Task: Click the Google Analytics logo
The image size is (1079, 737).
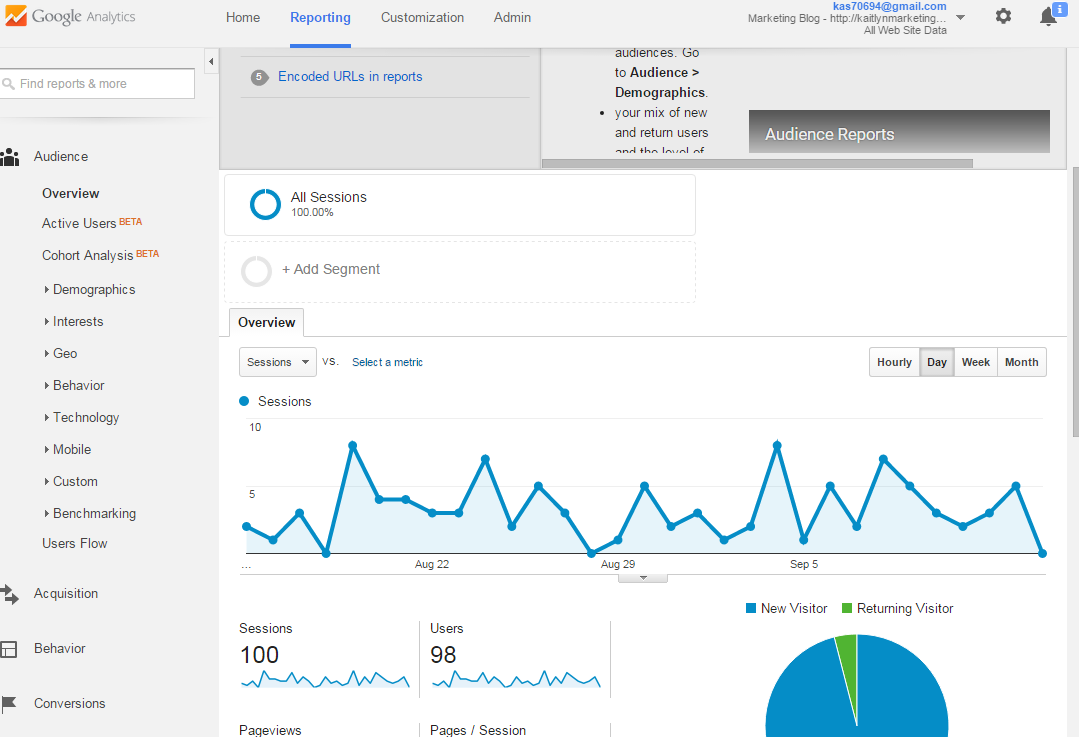Action: (70, 17)
